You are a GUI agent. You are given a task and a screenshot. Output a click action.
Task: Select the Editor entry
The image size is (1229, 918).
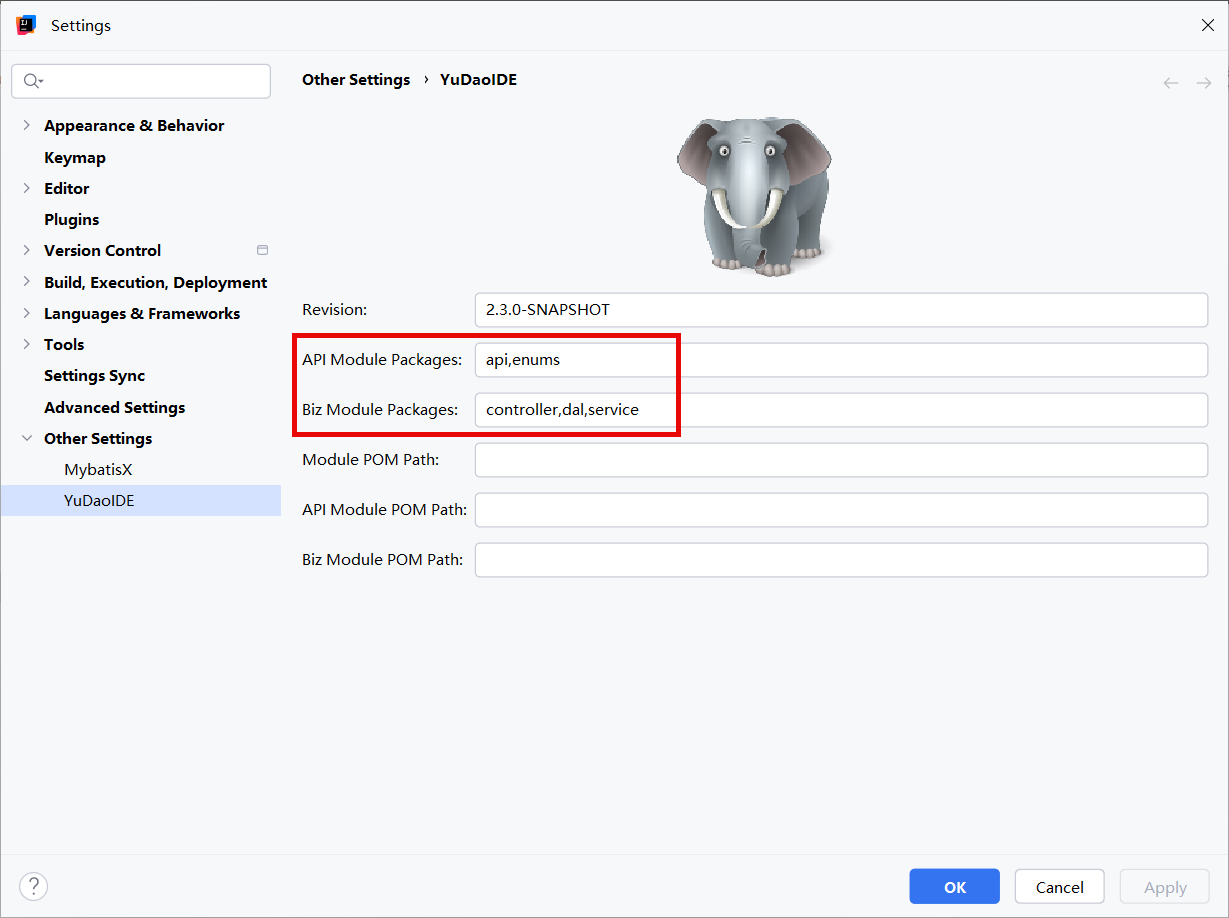(67, 188)
